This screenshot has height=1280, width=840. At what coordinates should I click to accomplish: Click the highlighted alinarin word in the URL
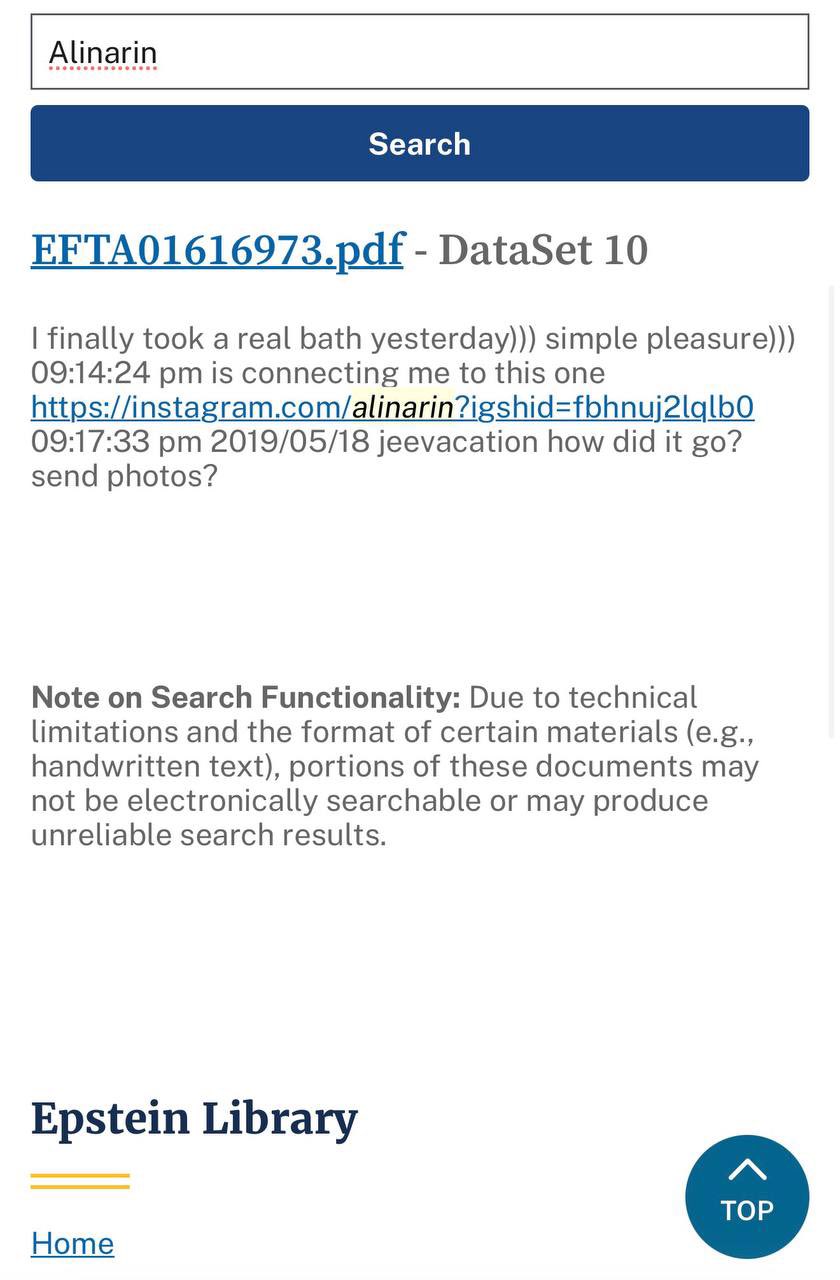pyautogui.click(x=402, y=407)
